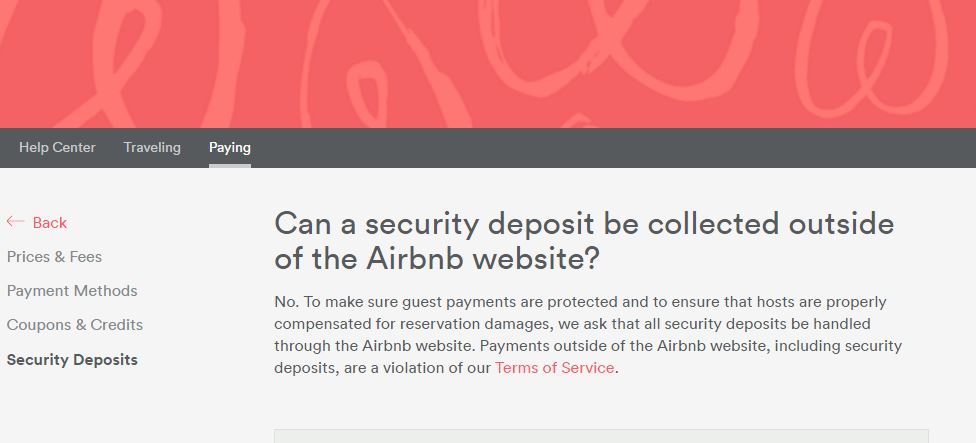Open Prices & Fees in sidebar
This screenshot has height=443, width=976.
pyautogui.click(x=54, y=256)
